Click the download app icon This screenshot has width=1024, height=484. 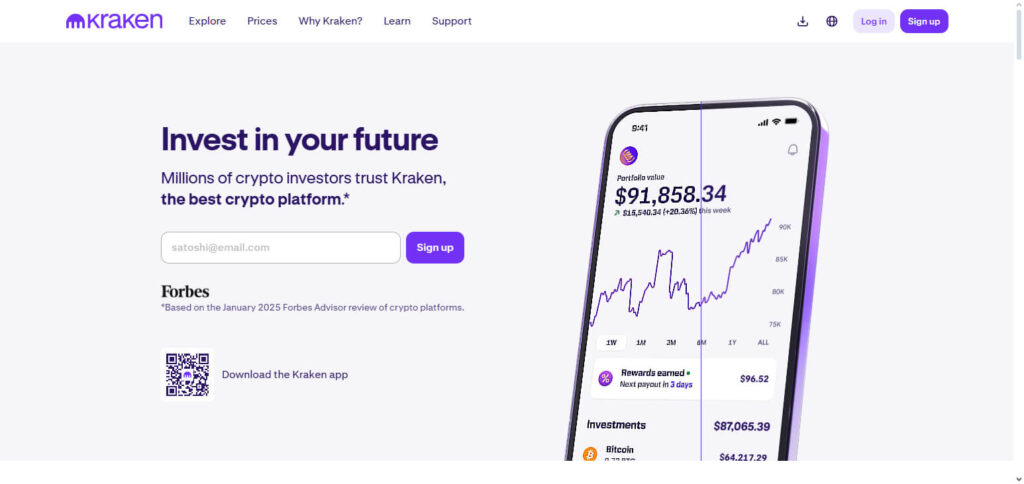point(802,21)
